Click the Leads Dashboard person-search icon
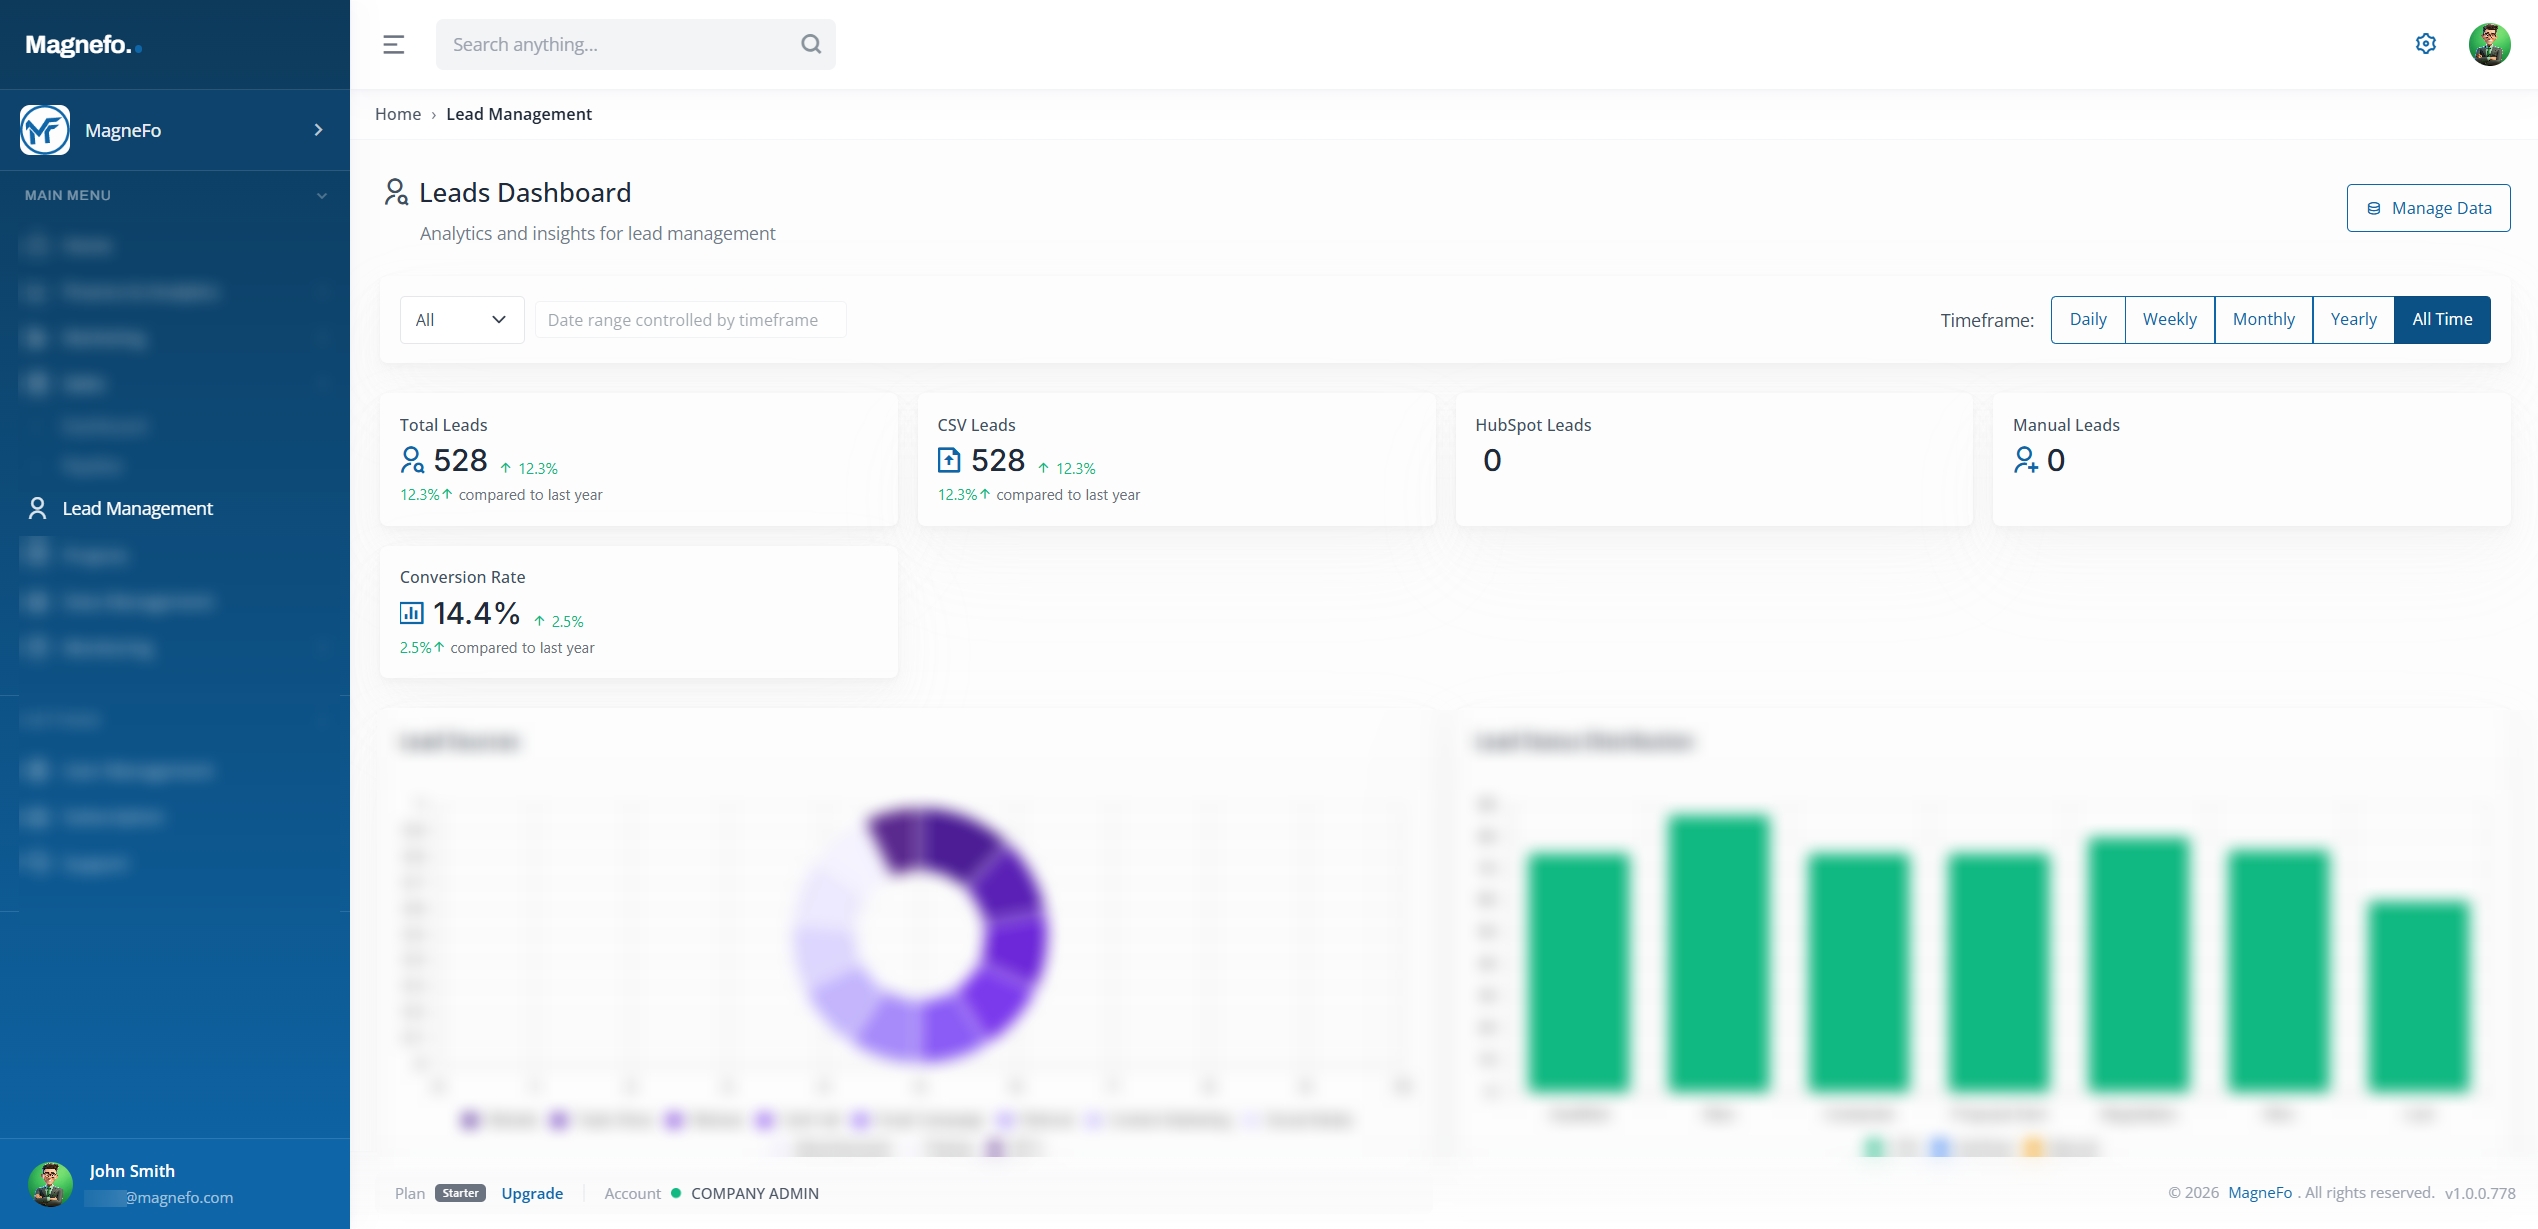 396,192
